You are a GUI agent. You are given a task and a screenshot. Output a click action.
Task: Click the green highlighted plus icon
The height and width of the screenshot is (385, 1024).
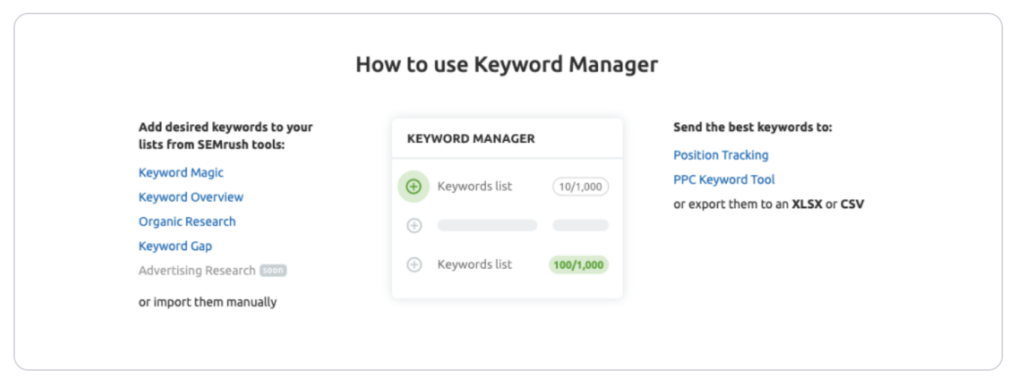(x=413, y=187)
